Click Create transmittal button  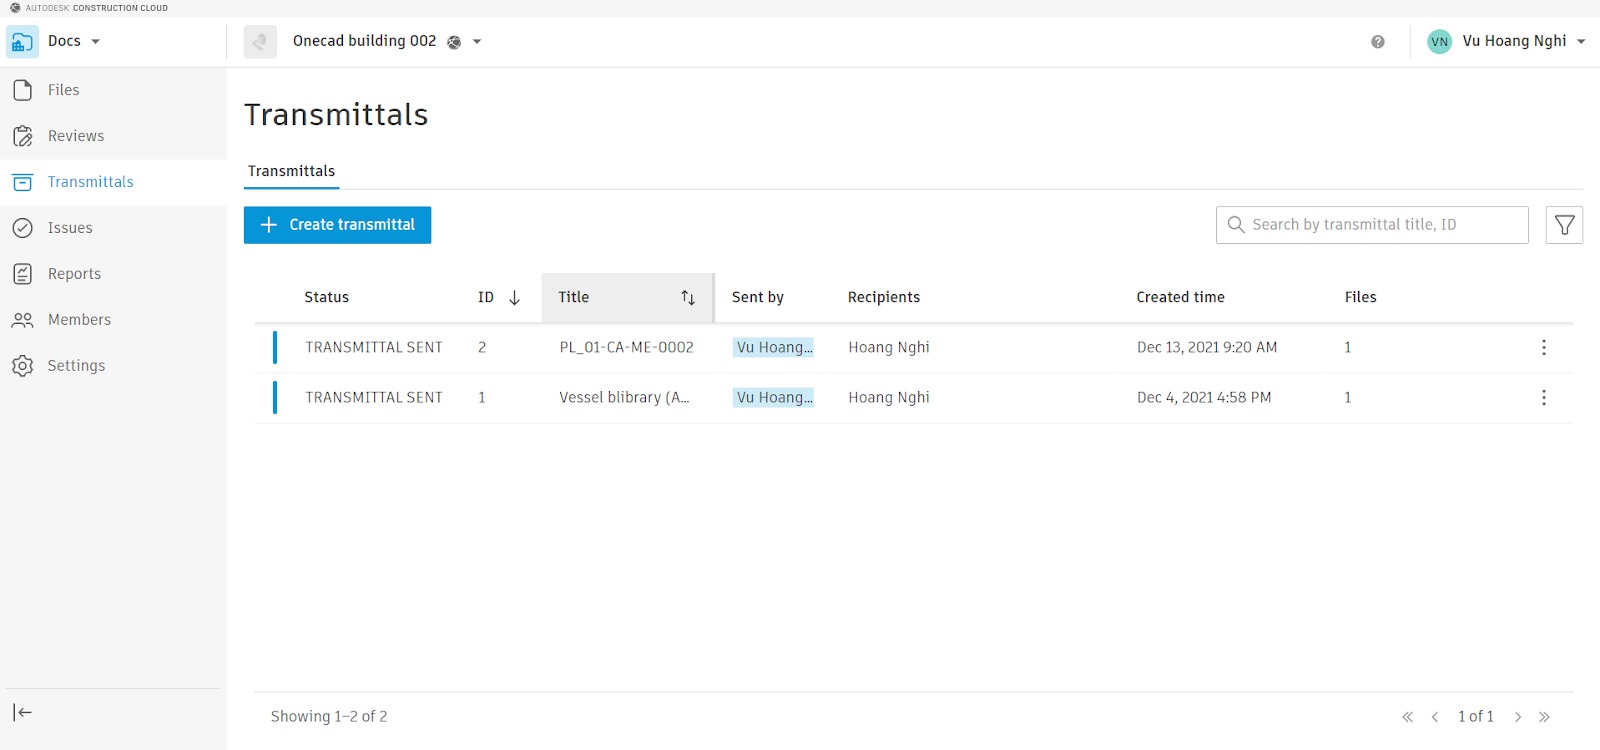coord(337,225)
